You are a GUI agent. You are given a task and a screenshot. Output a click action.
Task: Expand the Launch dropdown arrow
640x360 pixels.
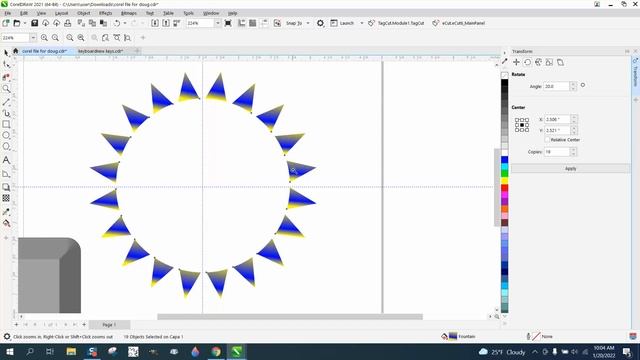[362, 23]
